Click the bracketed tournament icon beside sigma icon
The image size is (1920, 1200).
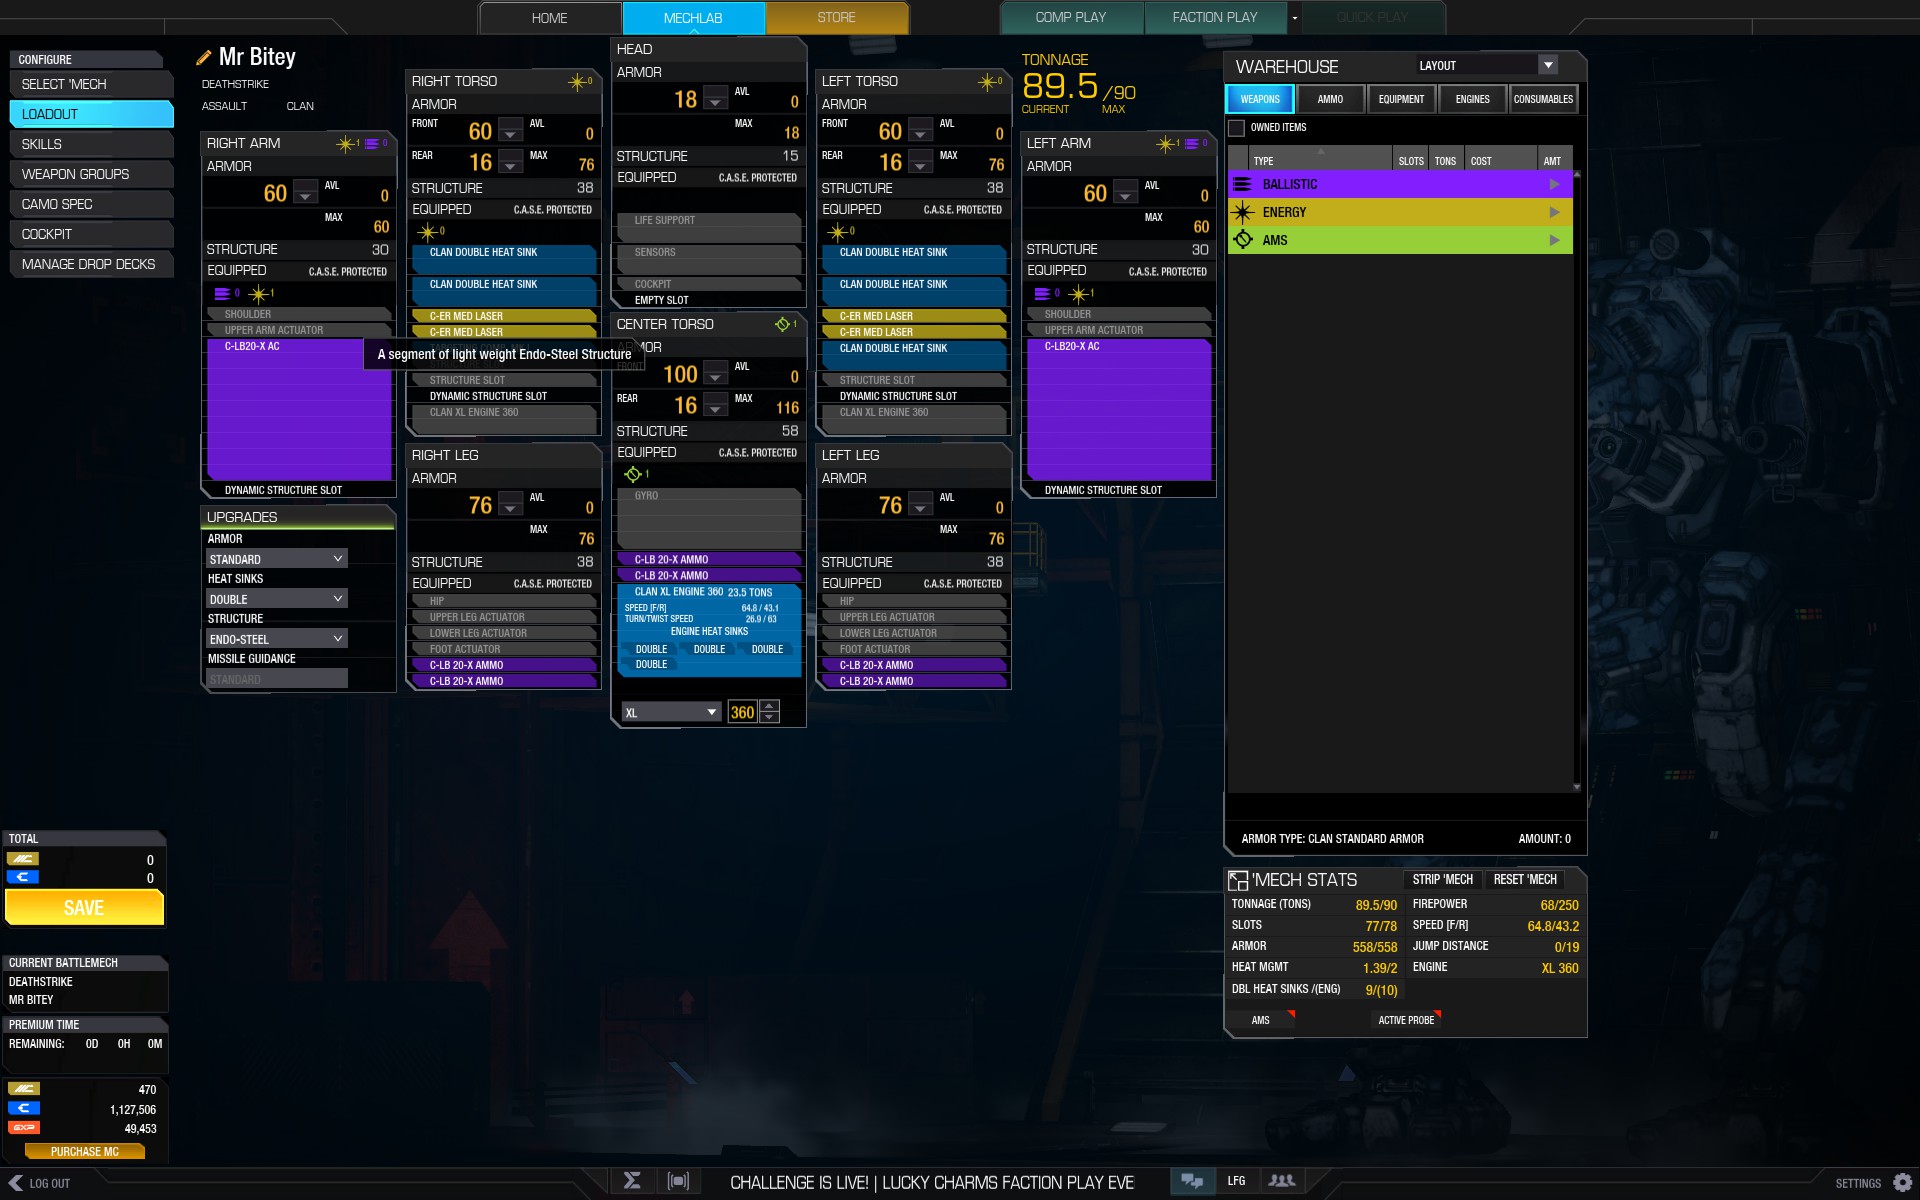click(678, 1181)
